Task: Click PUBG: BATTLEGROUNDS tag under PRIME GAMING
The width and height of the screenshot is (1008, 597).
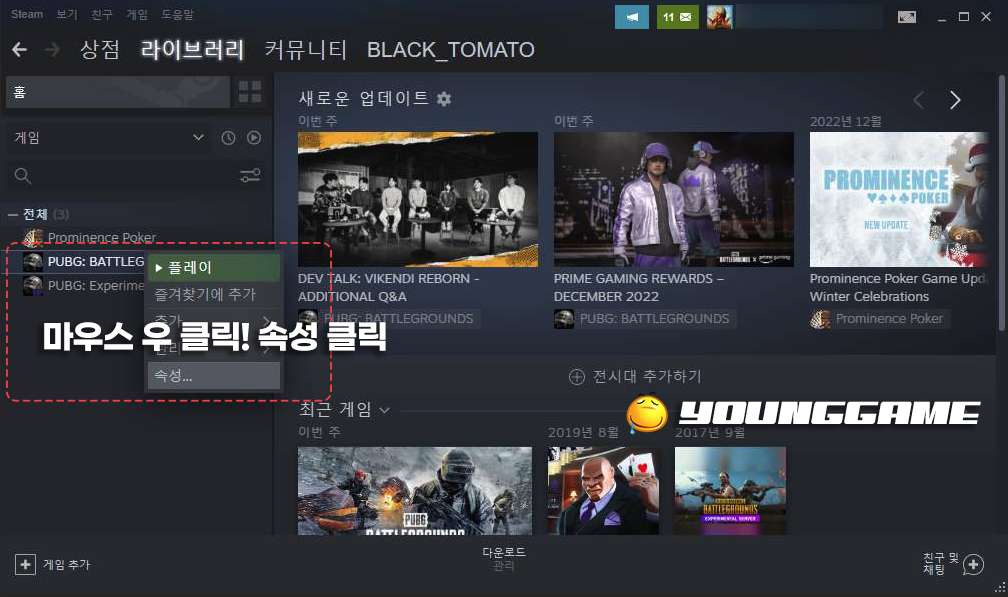Action: click(645, 319)
